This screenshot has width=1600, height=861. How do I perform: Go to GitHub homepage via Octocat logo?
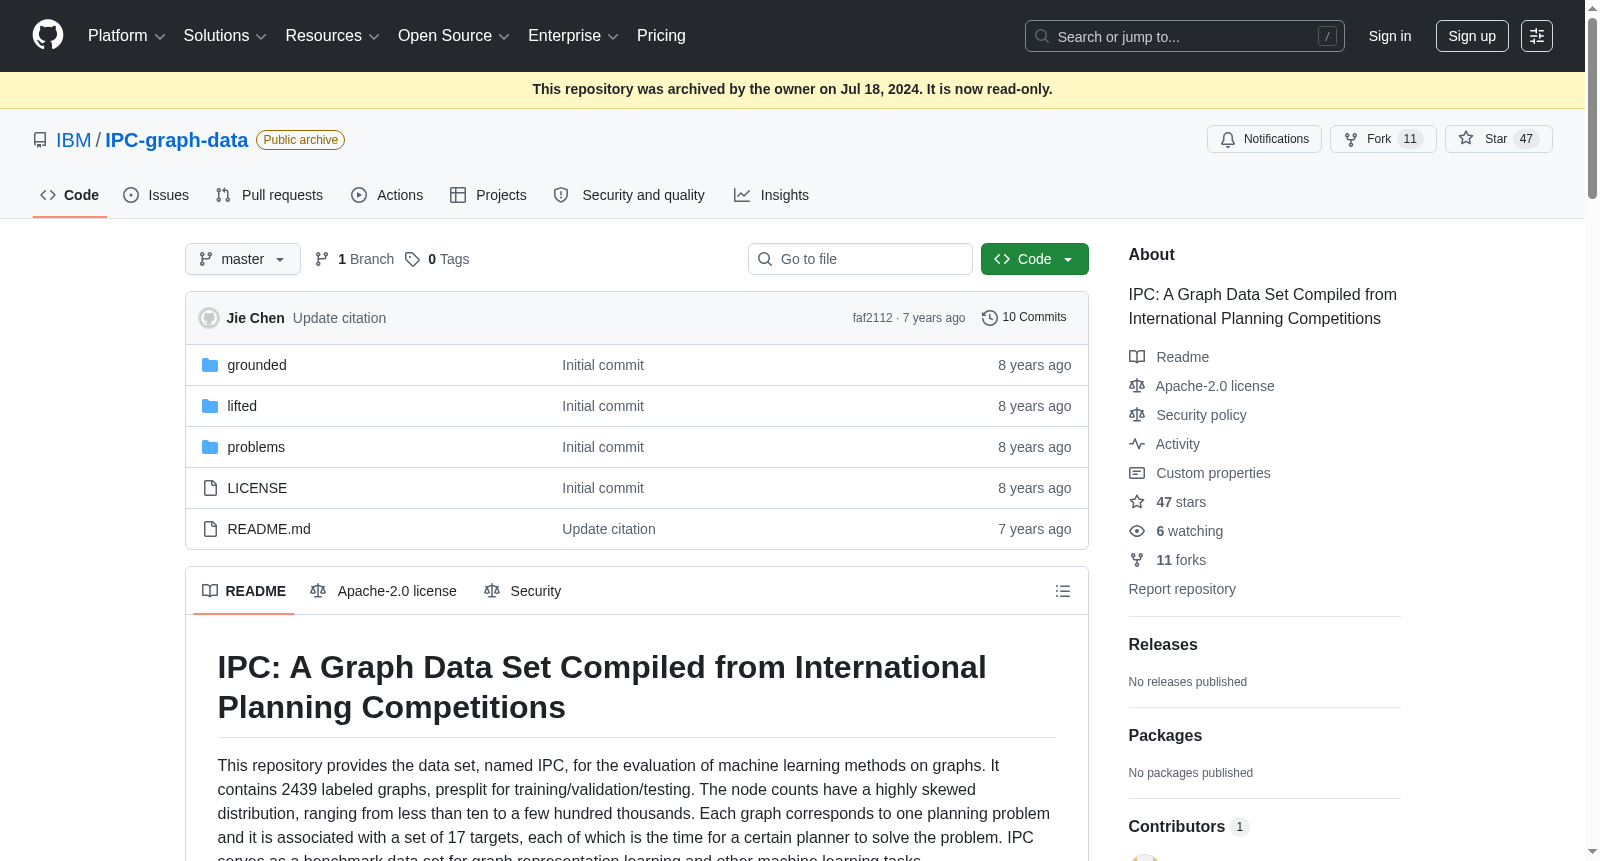pos(48,36)
